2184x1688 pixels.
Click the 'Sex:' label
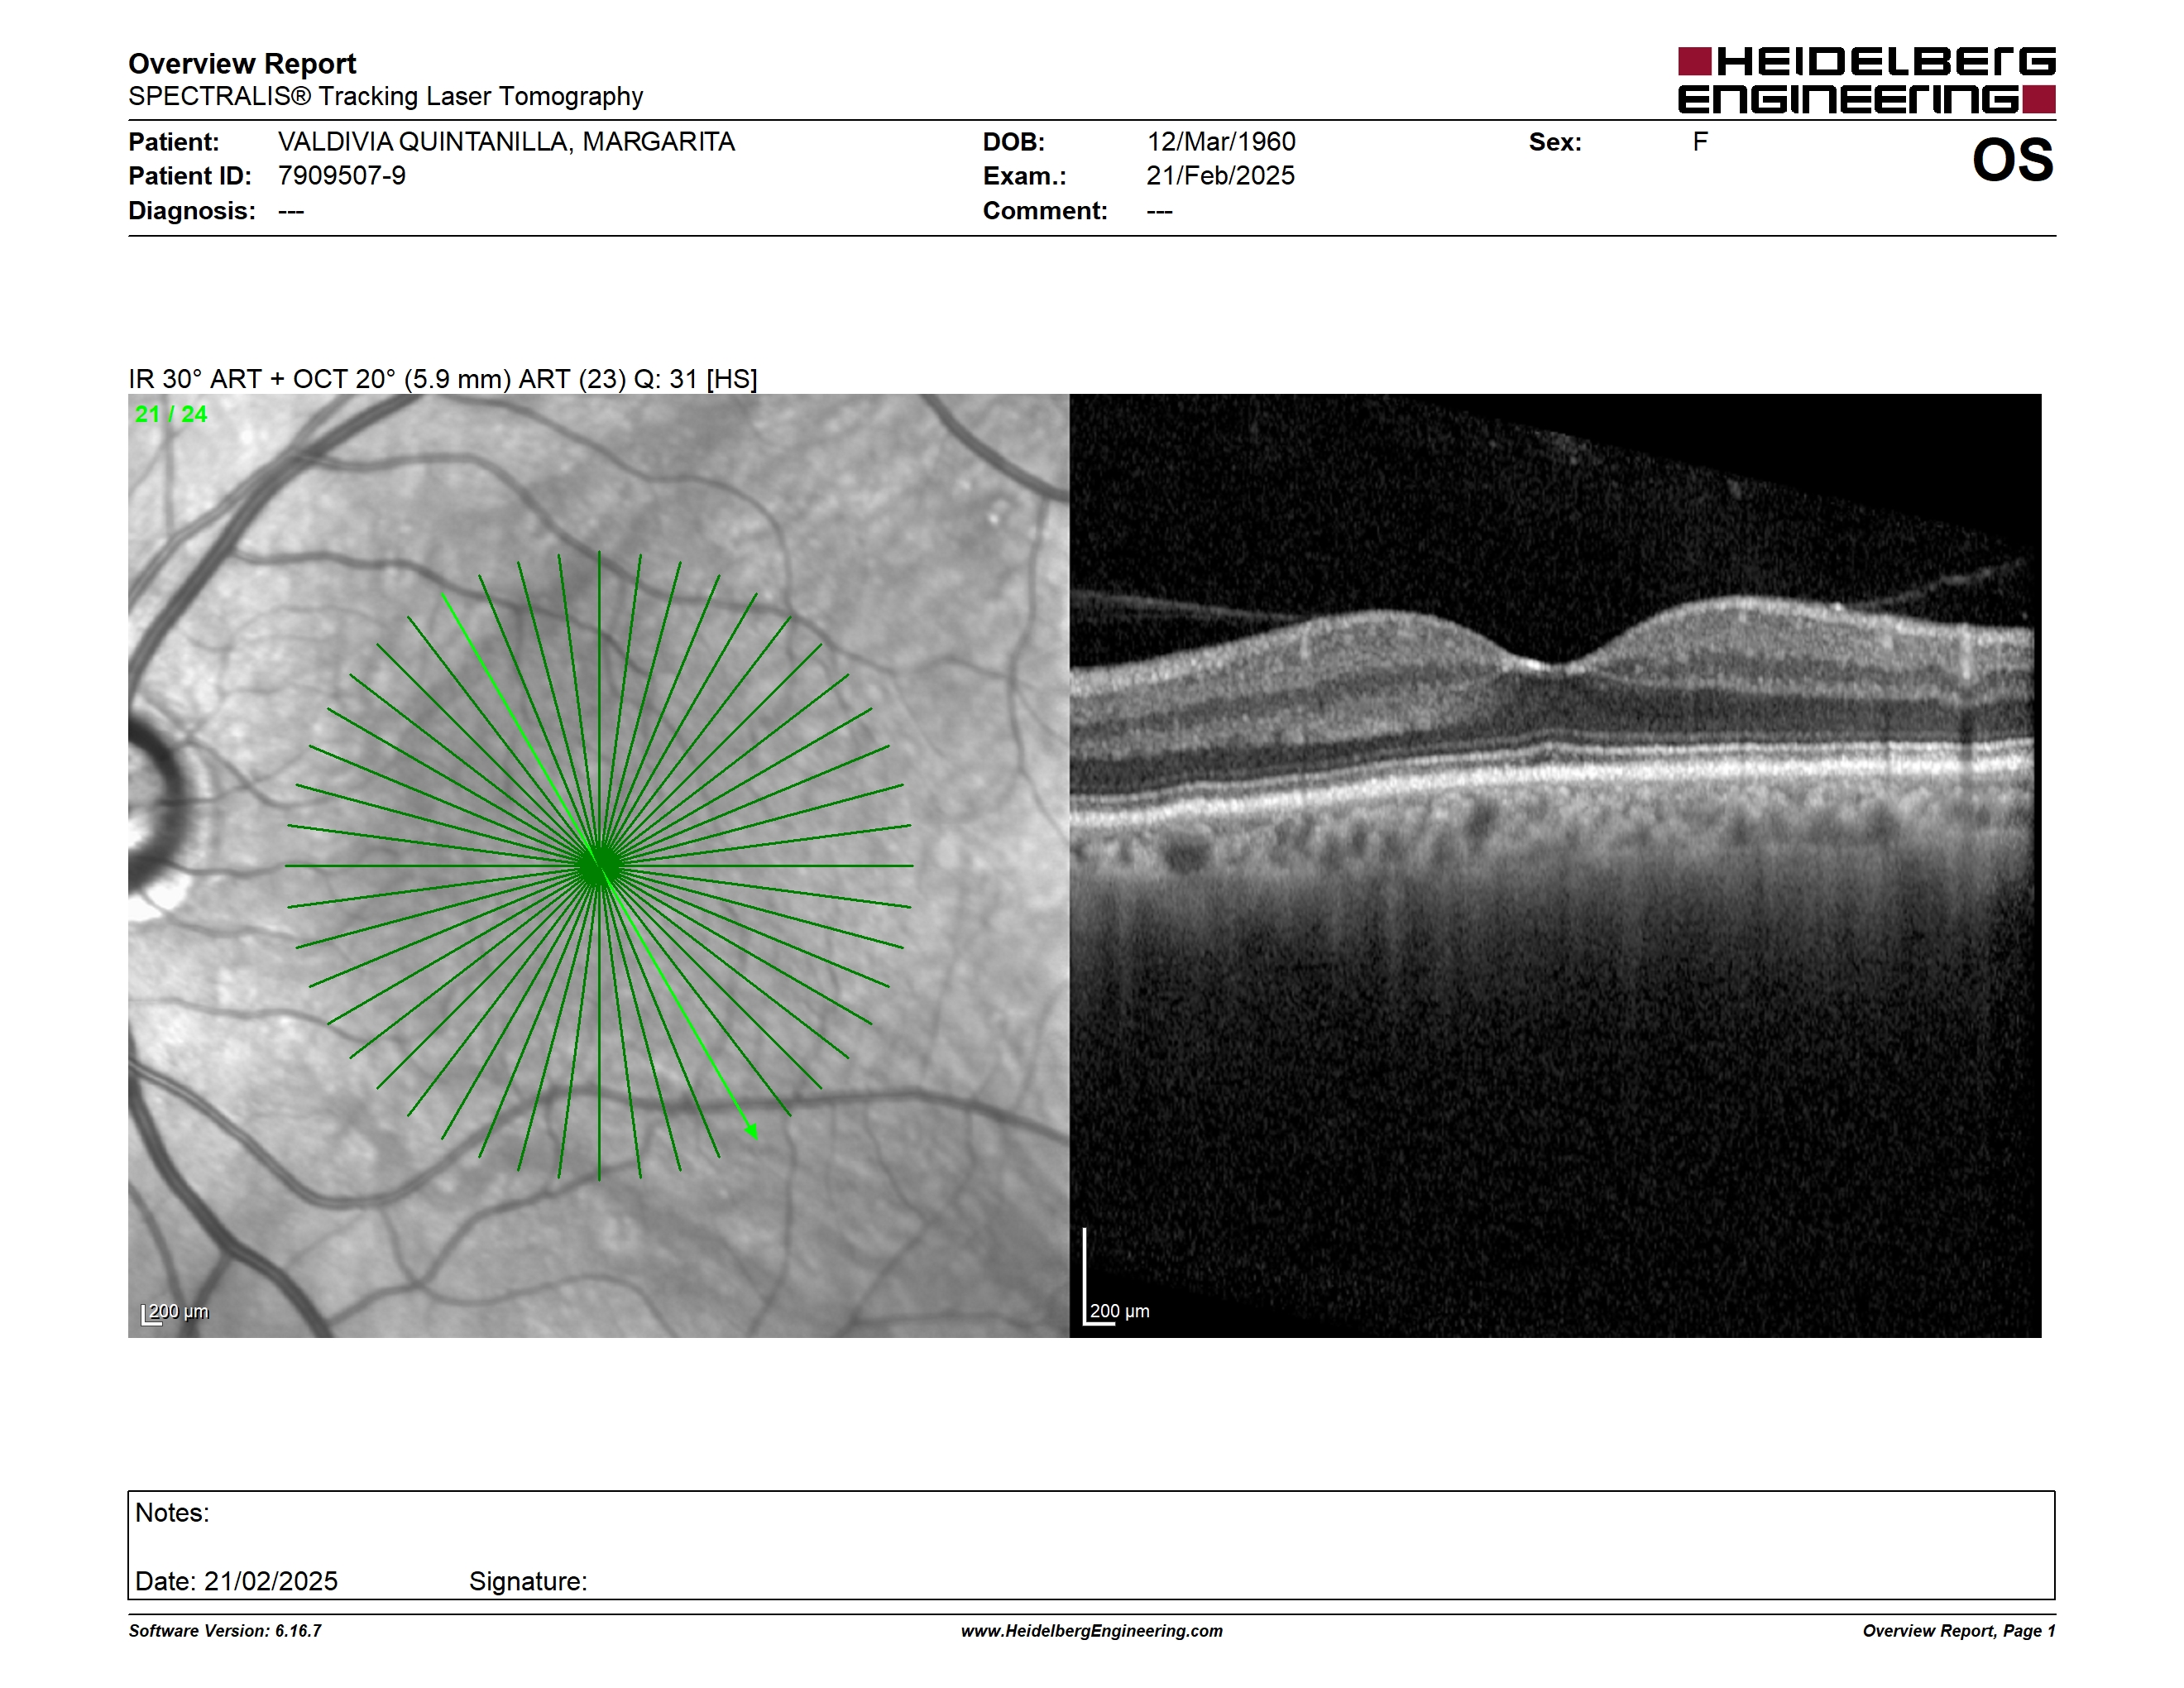point(1555,142)
